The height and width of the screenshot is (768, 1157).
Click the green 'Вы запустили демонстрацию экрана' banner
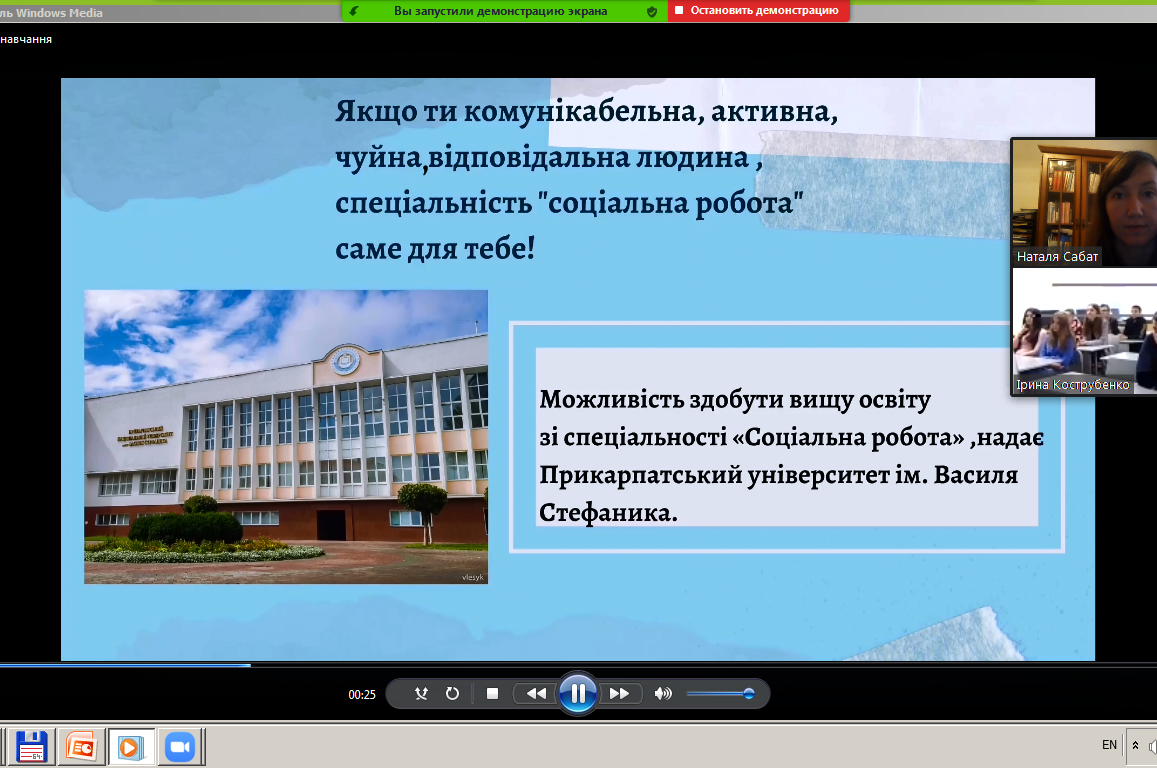click(x=500, y=11)
